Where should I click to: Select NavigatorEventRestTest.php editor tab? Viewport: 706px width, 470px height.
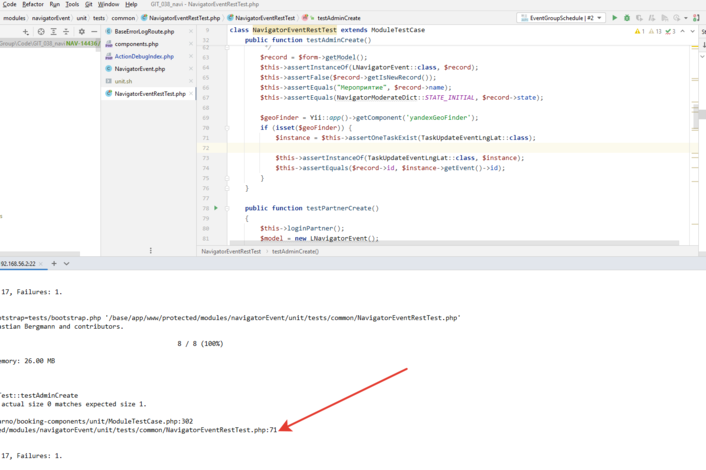[x=150, y=94]
